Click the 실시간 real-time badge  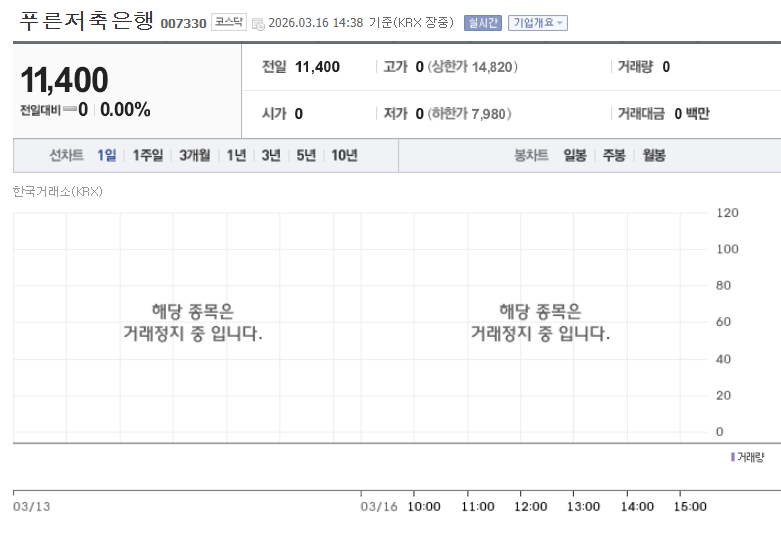(x=483, y=22)
